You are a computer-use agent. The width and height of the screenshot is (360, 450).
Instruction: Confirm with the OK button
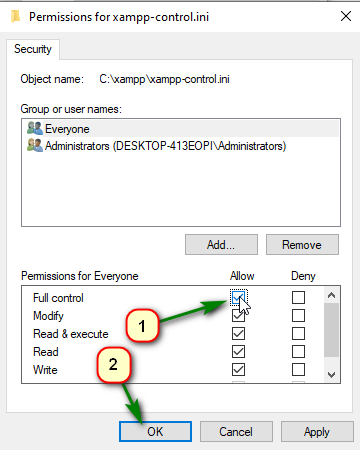click(155, 432)
